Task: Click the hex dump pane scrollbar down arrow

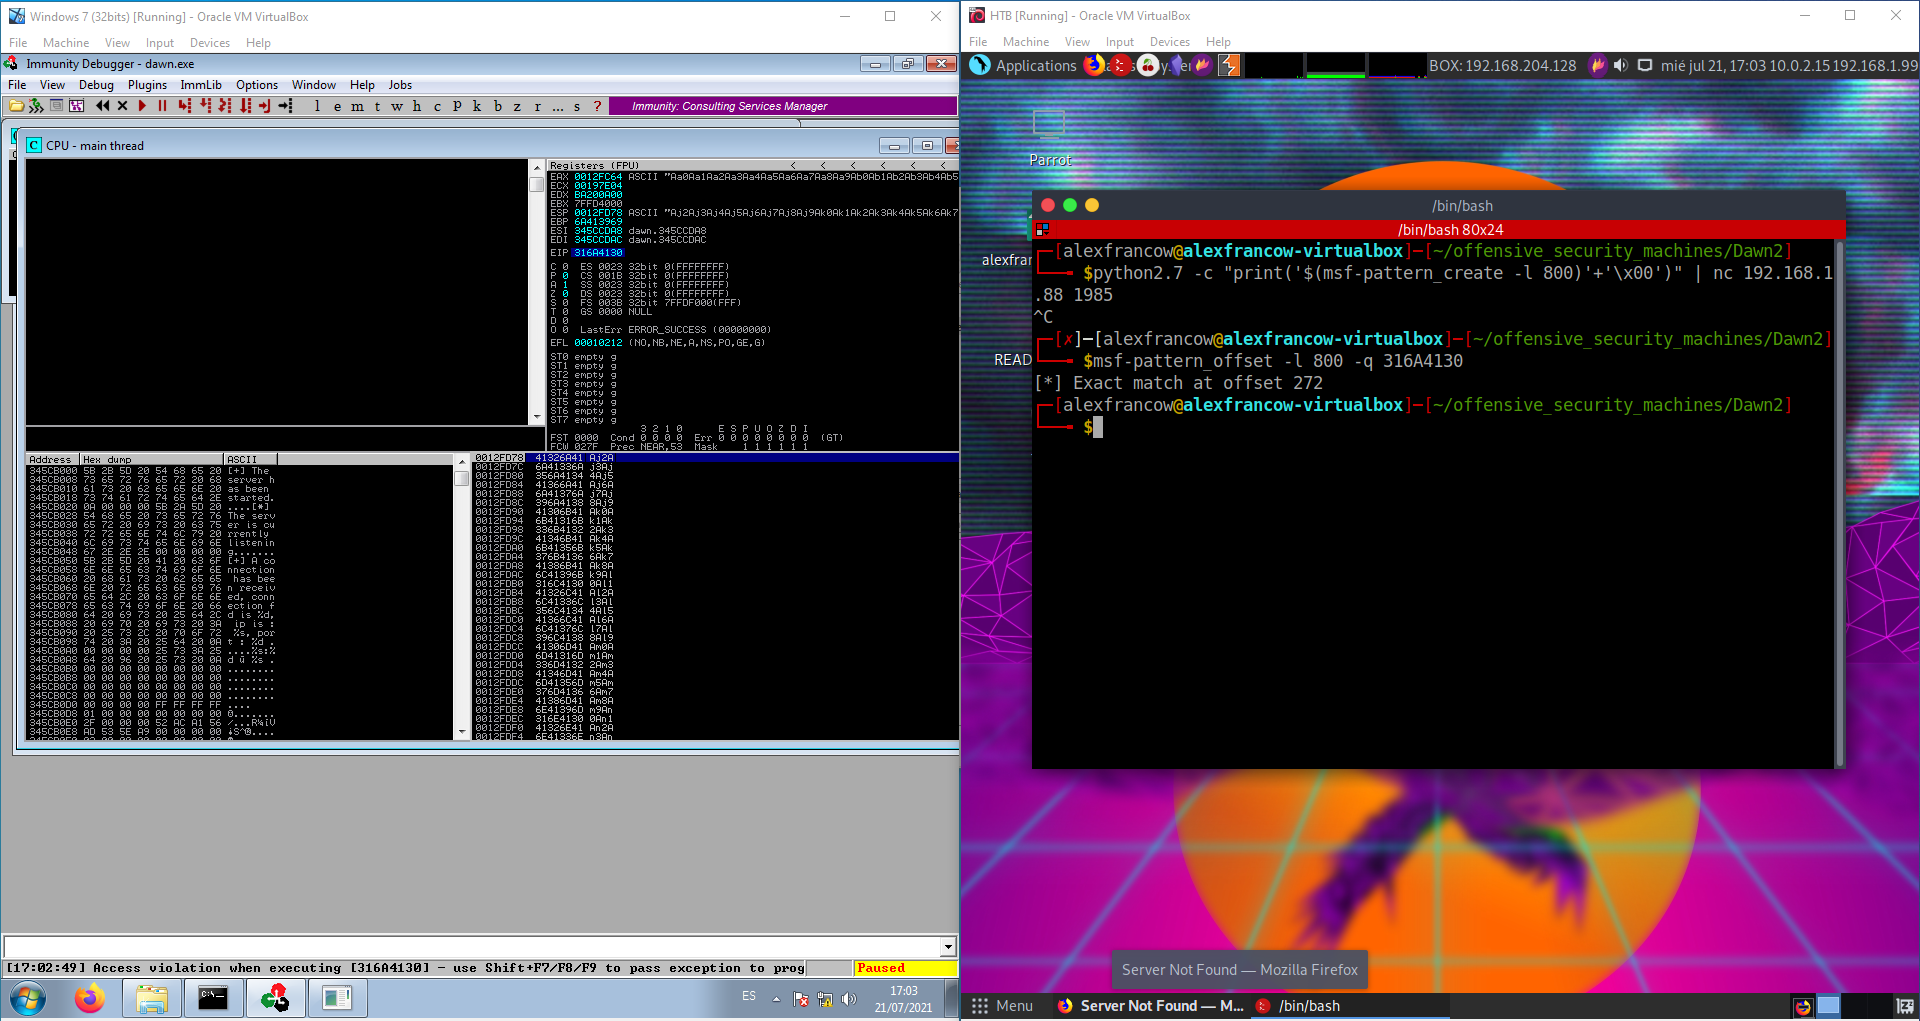Action: point(462,732)
